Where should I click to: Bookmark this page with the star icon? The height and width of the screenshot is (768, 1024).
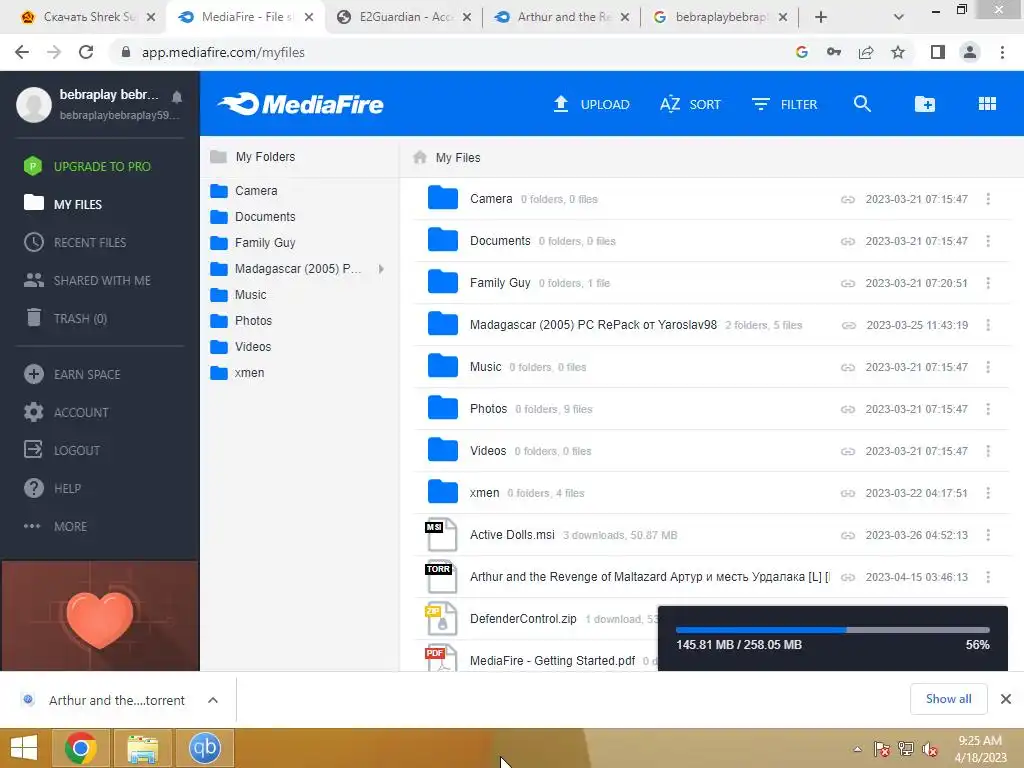click(898, 52)
